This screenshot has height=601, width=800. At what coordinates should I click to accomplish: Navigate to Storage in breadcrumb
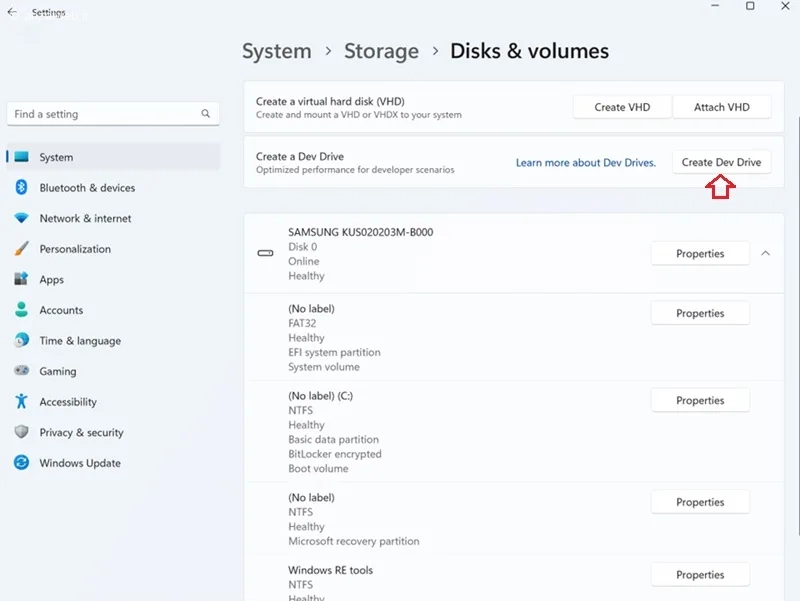381,51
